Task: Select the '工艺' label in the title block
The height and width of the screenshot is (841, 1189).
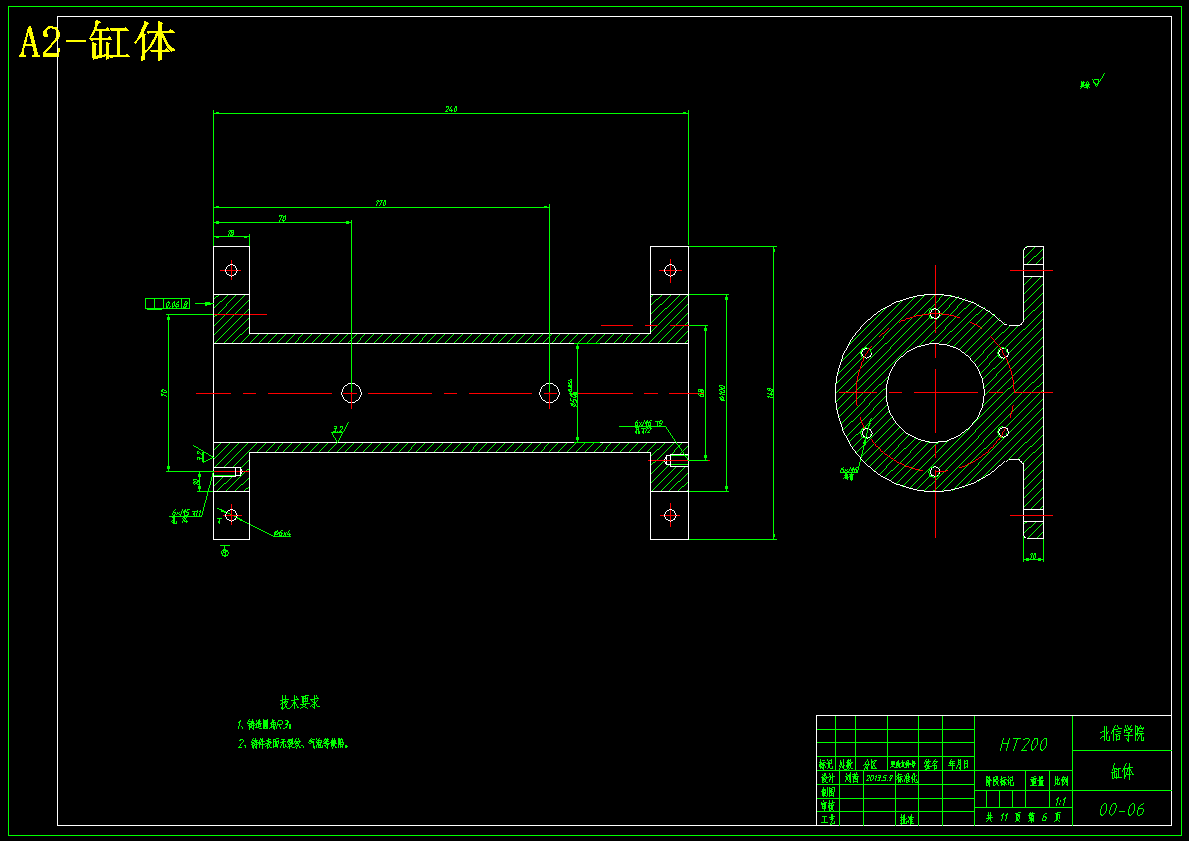Action: 827,819
